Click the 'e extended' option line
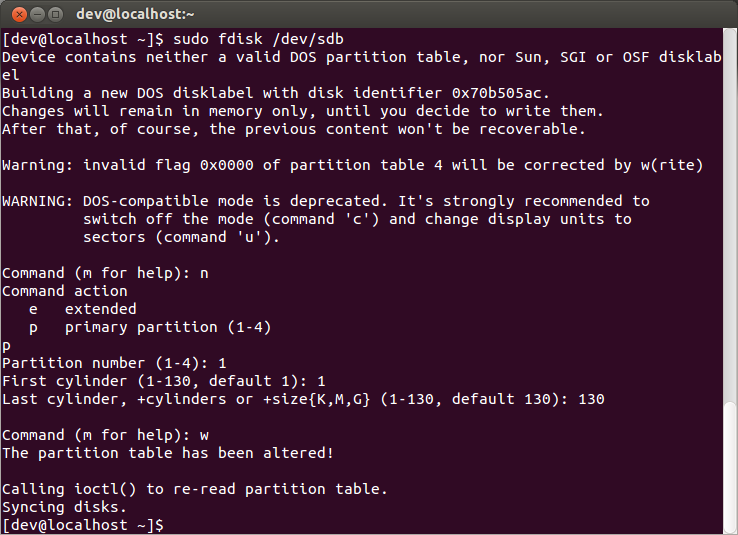The width and height of the screenshot is (738, 535). [83, 309]
